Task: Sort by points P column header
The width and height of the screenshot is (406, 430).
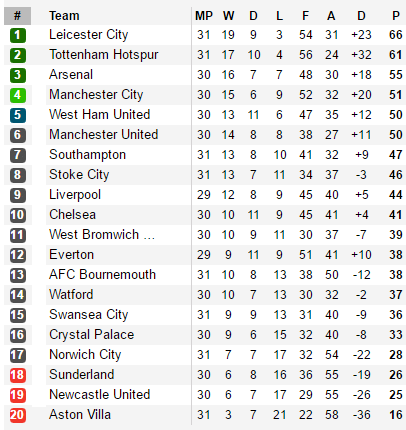Action: (396, 16)
